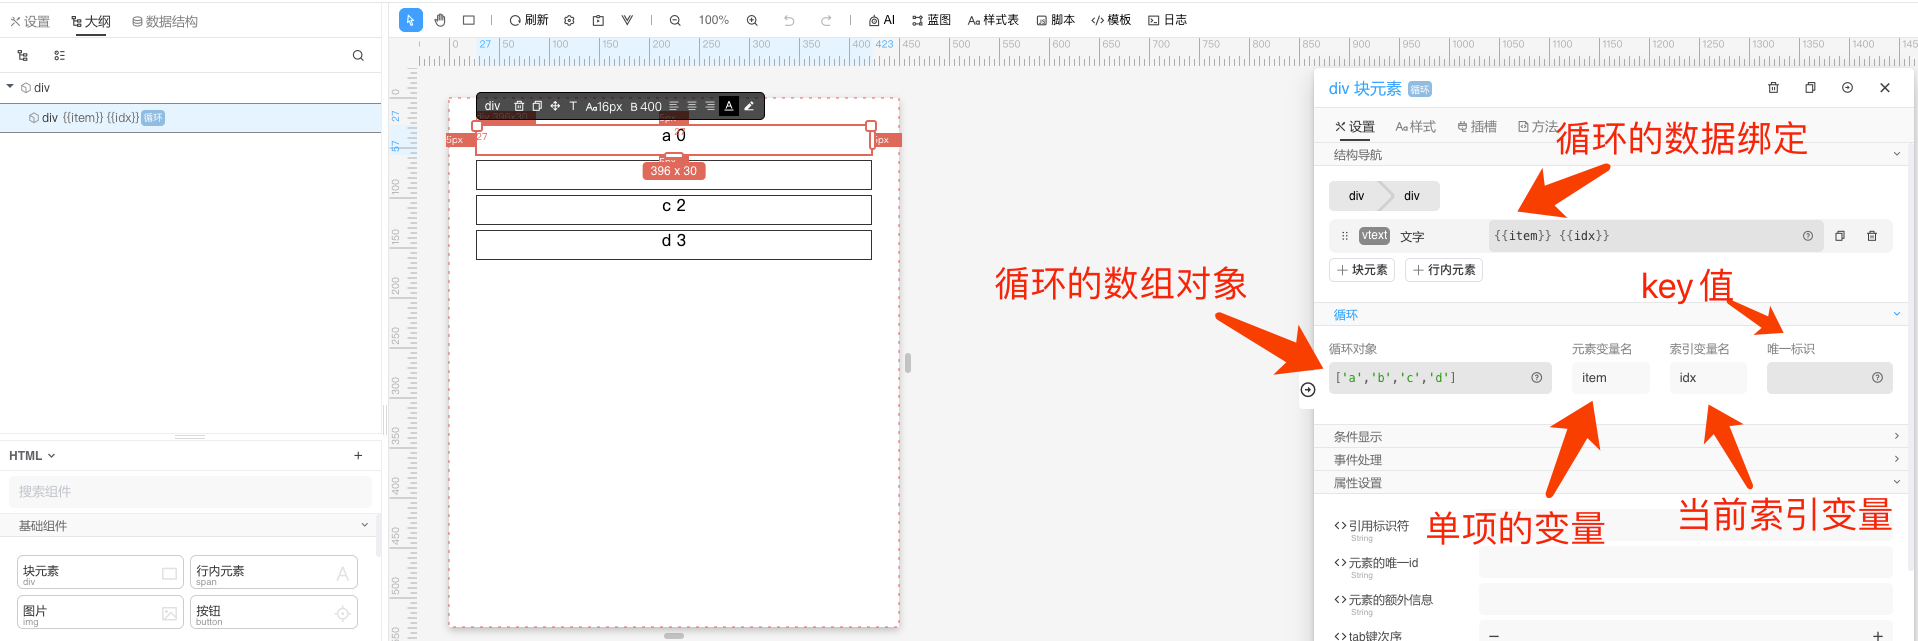This screenshot has width=1918, height=641.
Task: Collapse the 循环 loop section
Action: 1896,314
